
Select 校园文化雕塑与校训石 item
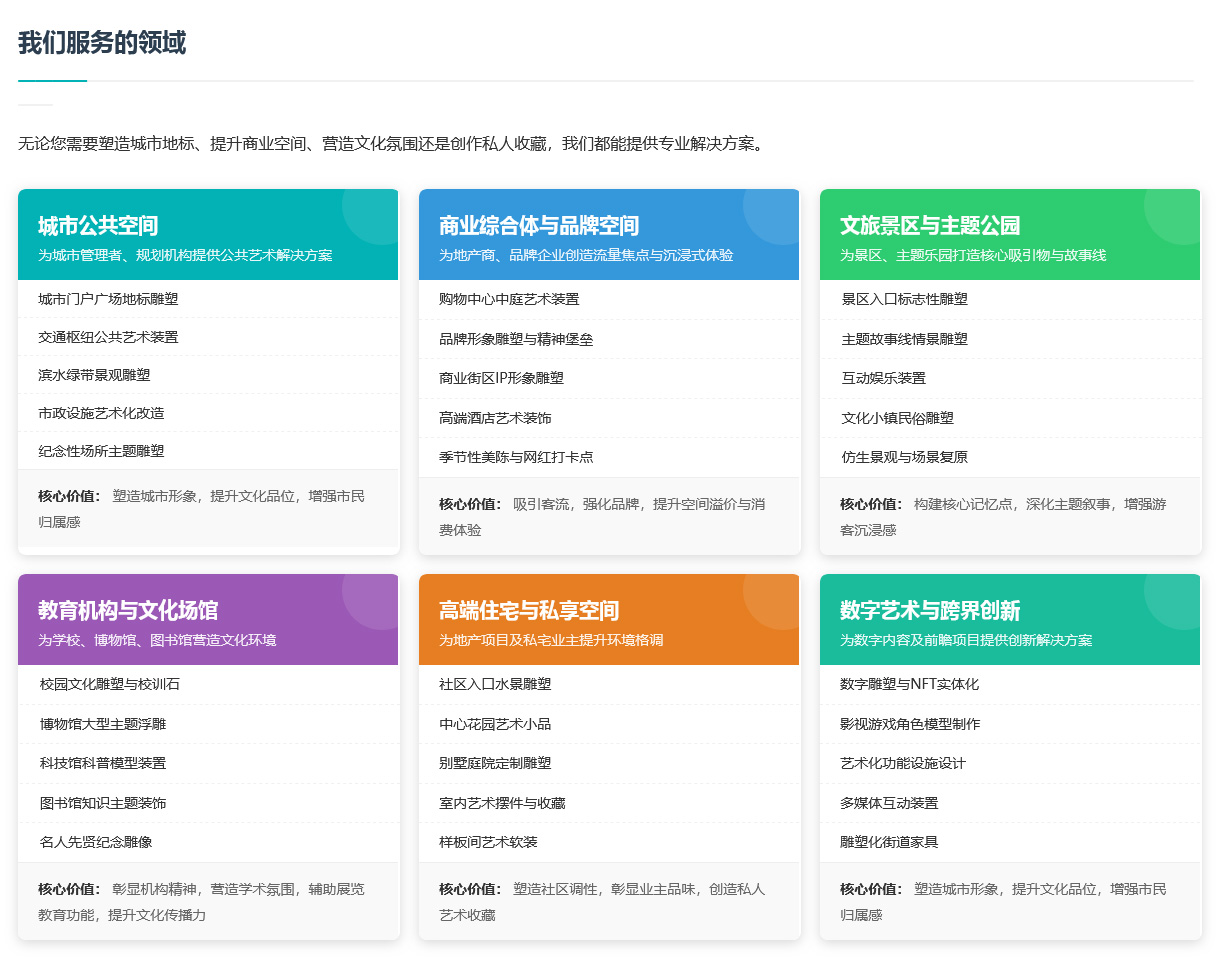tap(110, 684)
